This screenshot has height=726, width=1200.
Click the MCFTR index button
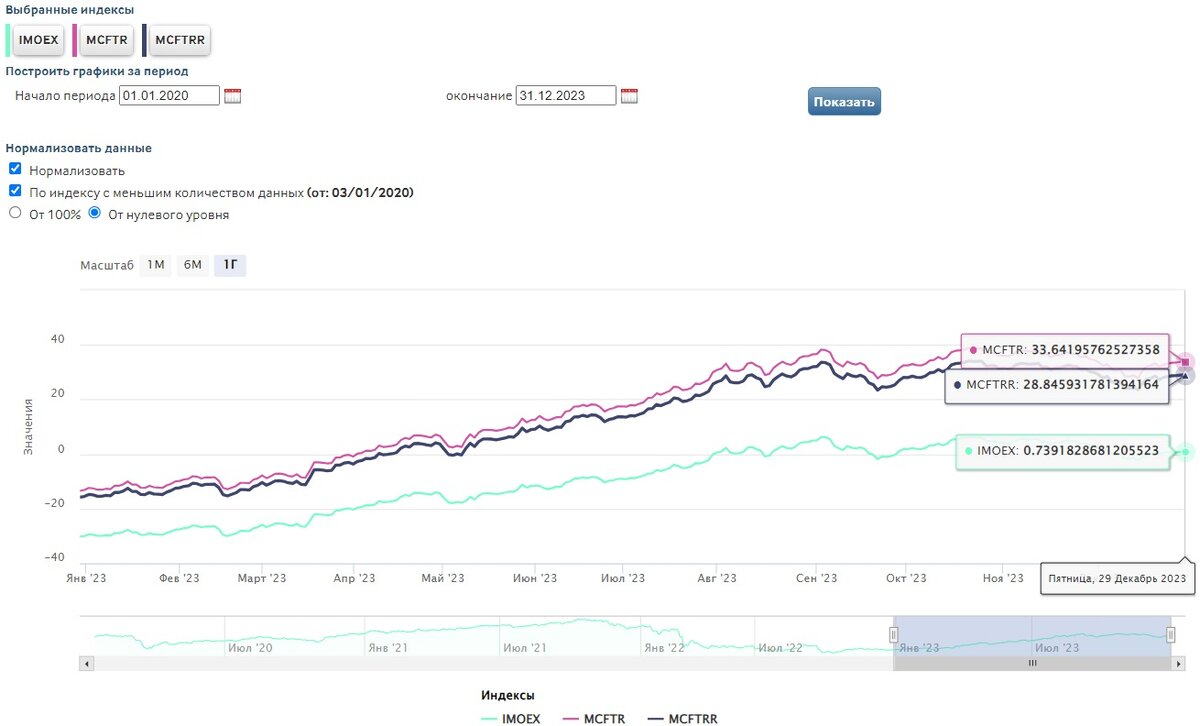point(106,41)
